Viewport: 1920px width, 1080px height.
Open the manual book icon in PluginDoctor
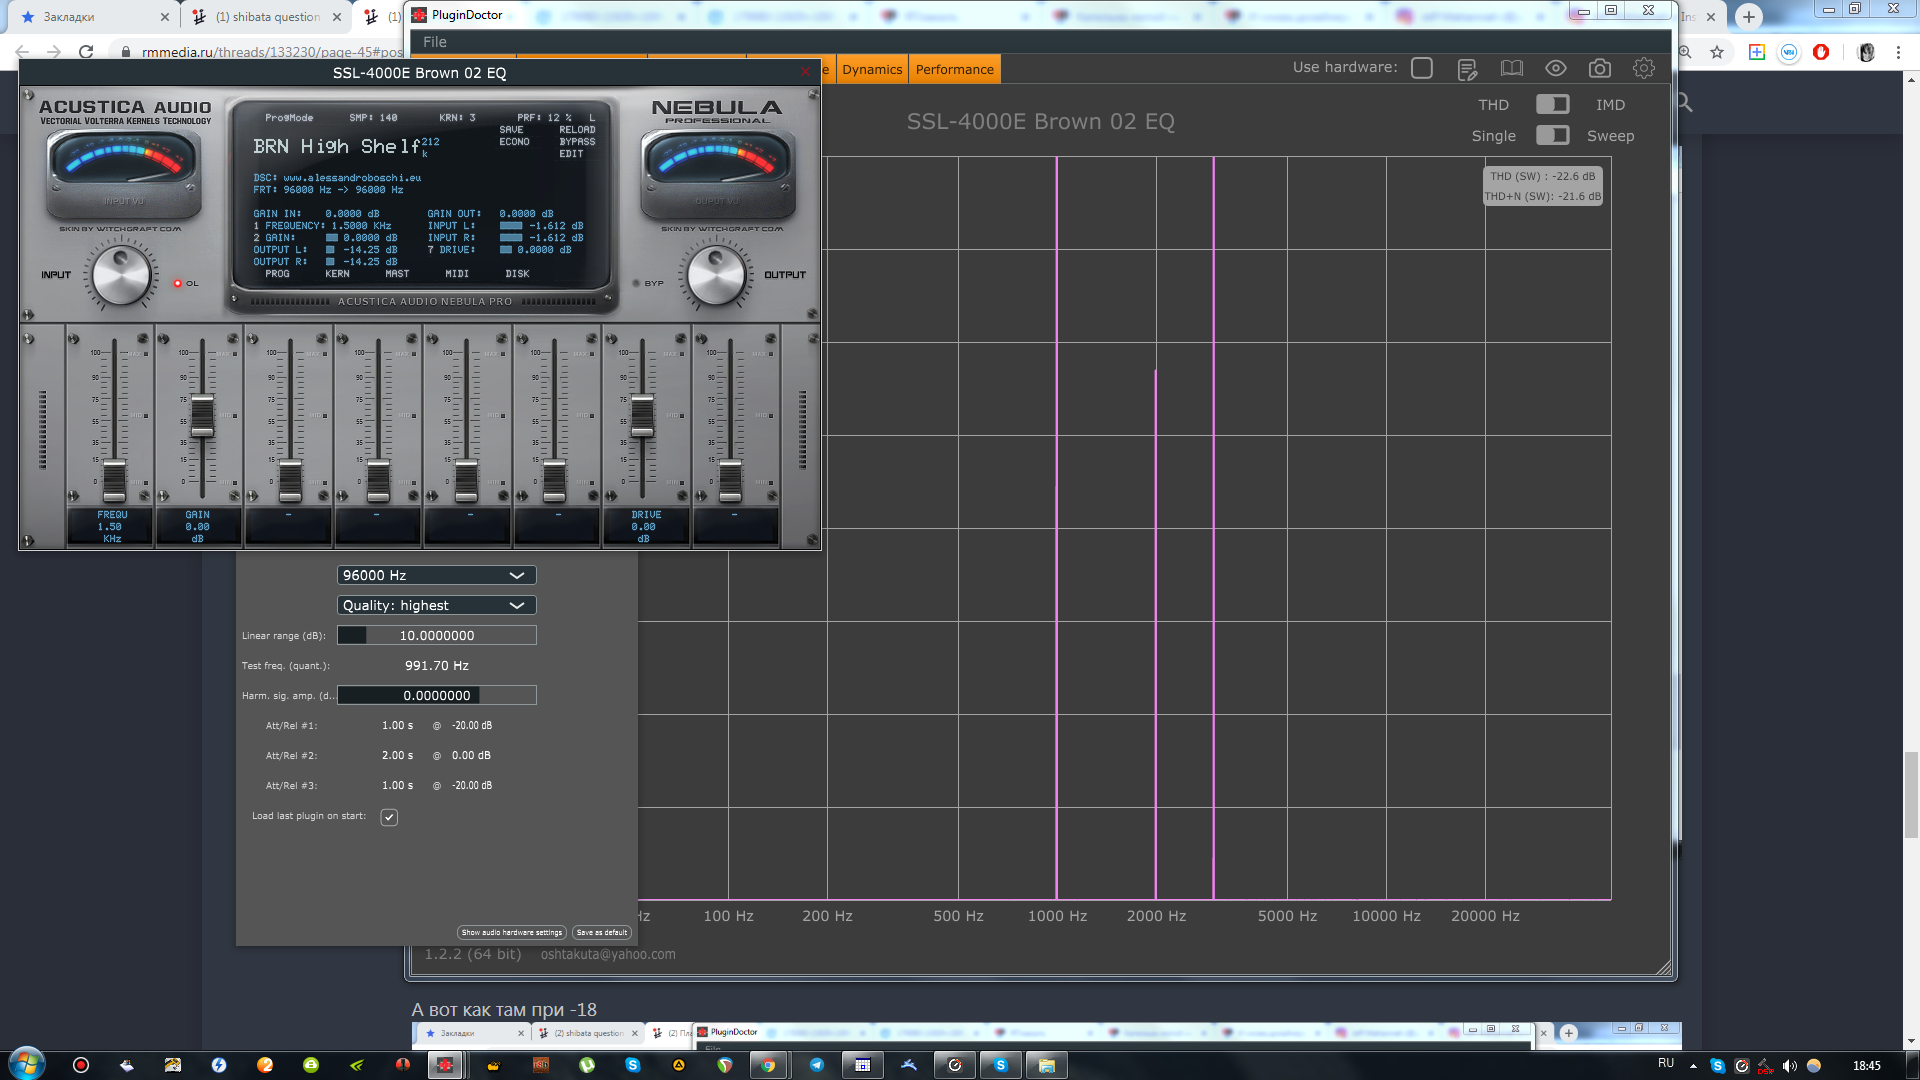(1512, 69)
